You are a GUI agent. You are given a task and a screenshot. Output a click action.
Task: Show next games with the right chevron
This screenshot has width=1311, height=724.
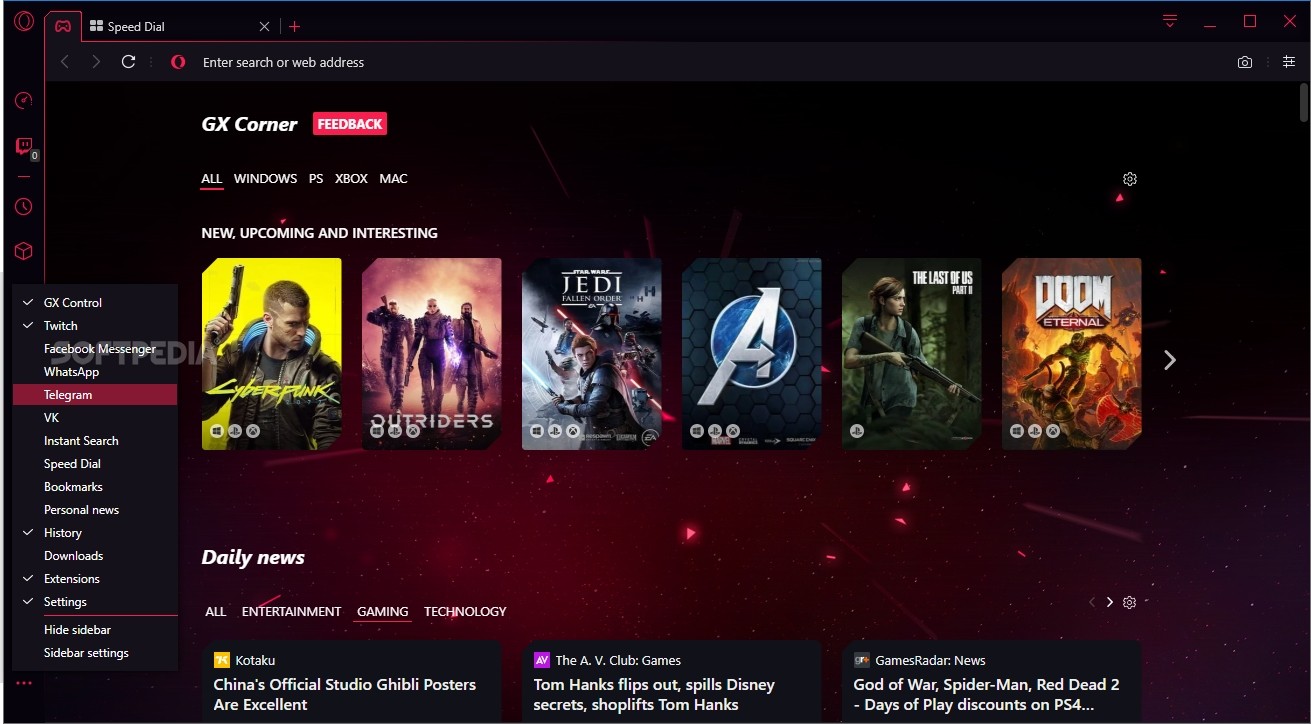[x=1170, y=360]
